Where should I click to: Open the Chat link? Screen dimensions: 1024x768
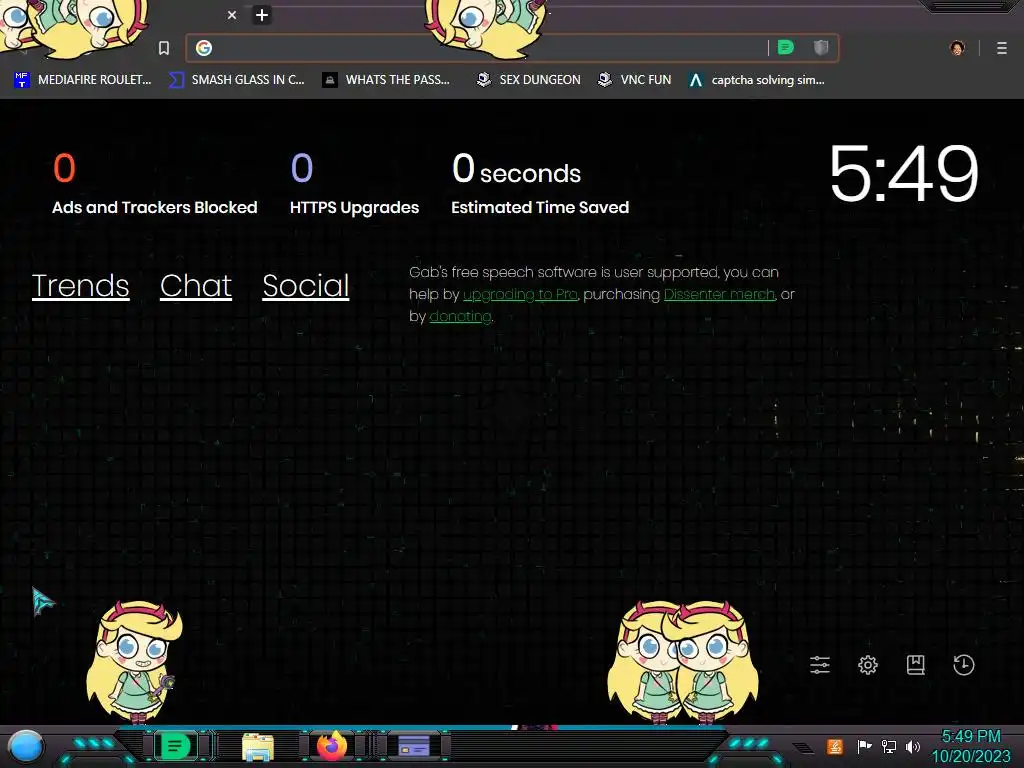tap(196, 285)
